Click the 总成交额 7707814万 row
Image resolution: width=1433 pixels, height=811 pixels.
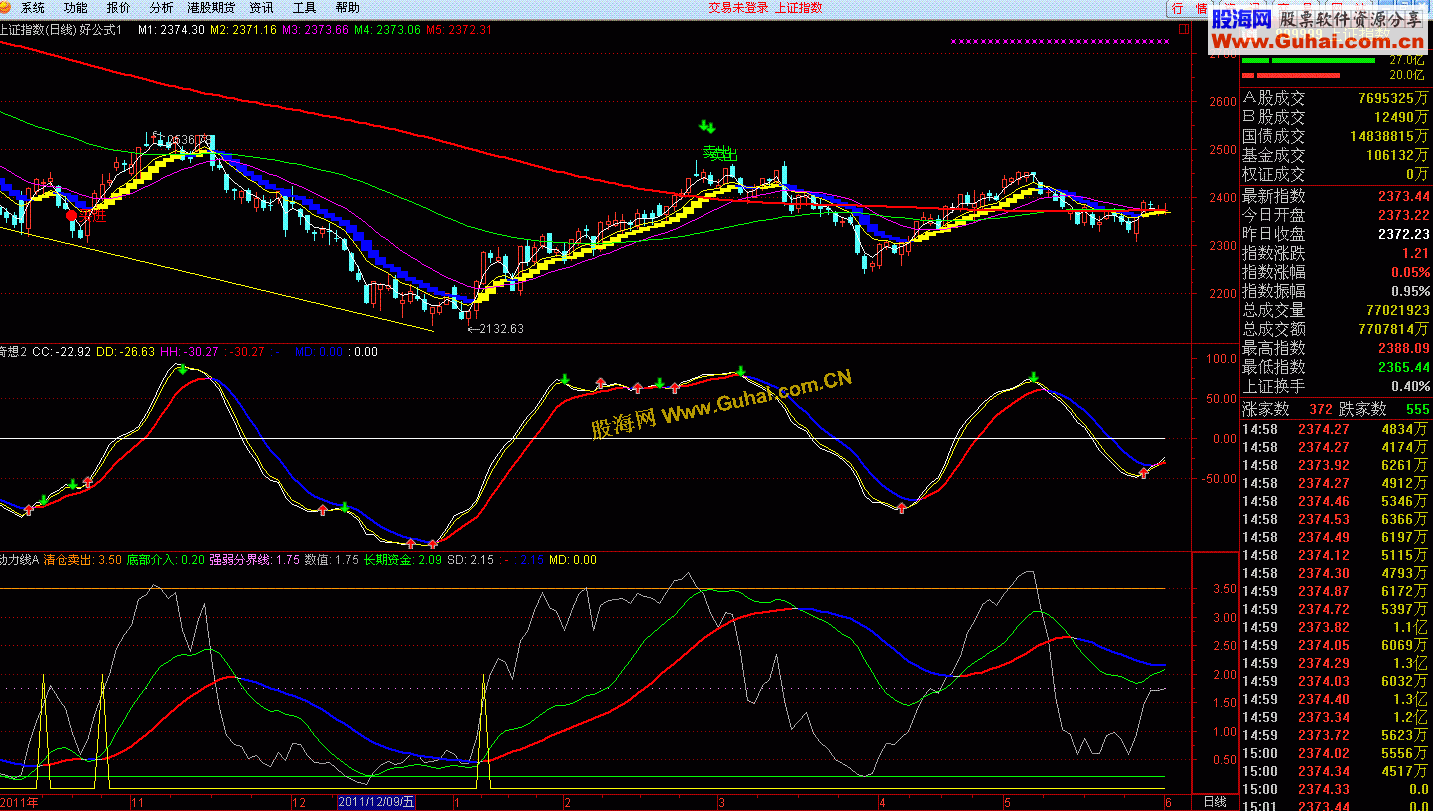click(1336, 329)
